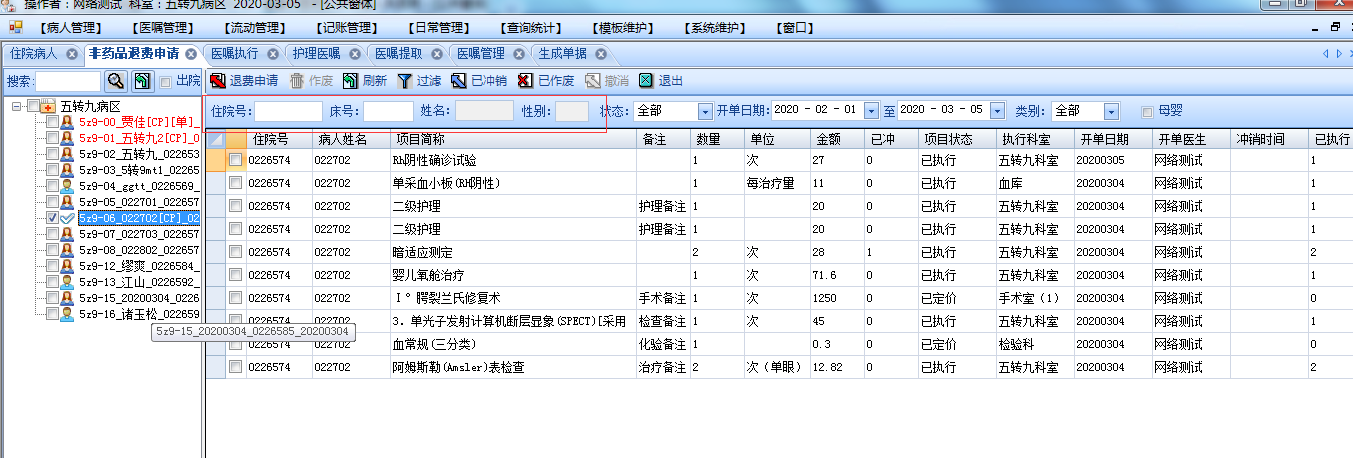Viewport: 1353px width, 458px height.
Task: Open the 状态 dropdown showing 全部
Action: tap(705, 111)
